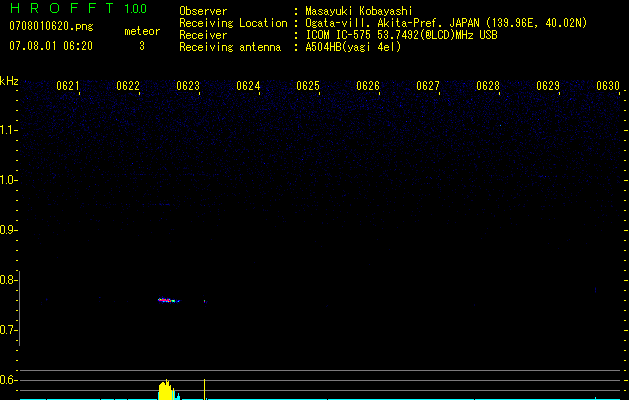The height and width of the screenshot is (400, 629).
Task: Click the HROFFT 1.0.0 title text
Action: click(x=78, y=8)
